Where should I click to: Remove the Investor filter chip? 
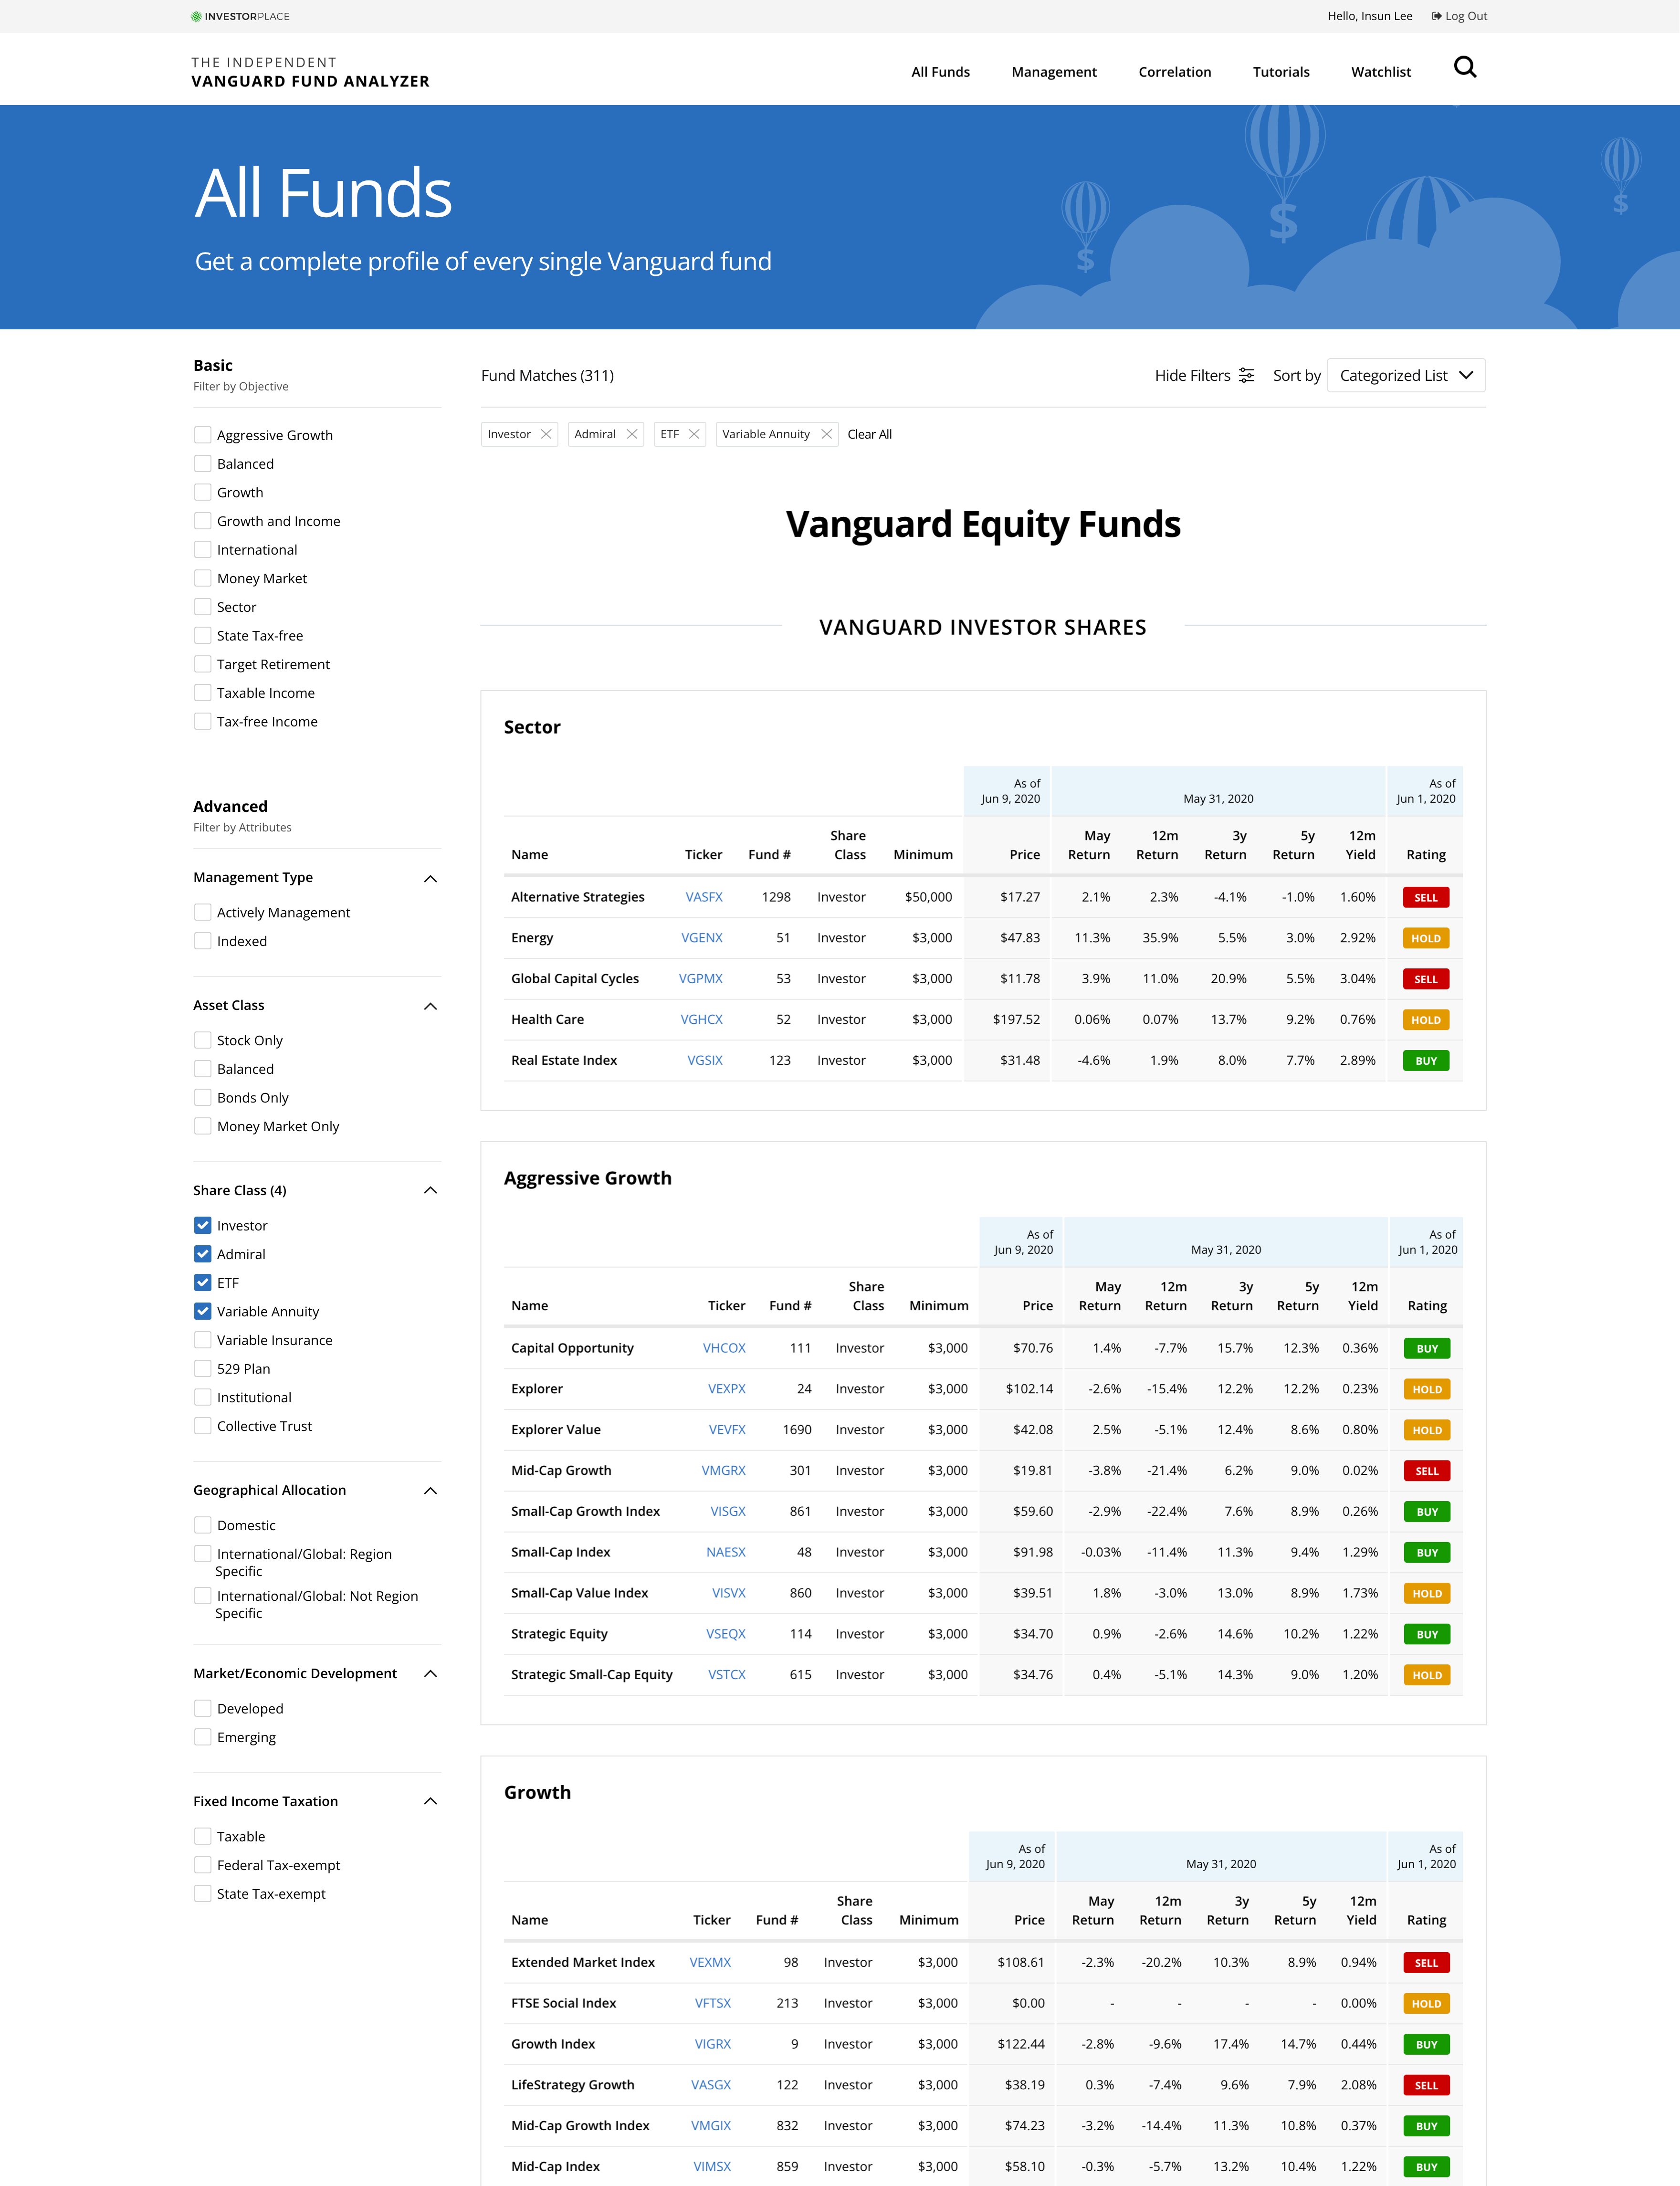(x=546, y=434)
